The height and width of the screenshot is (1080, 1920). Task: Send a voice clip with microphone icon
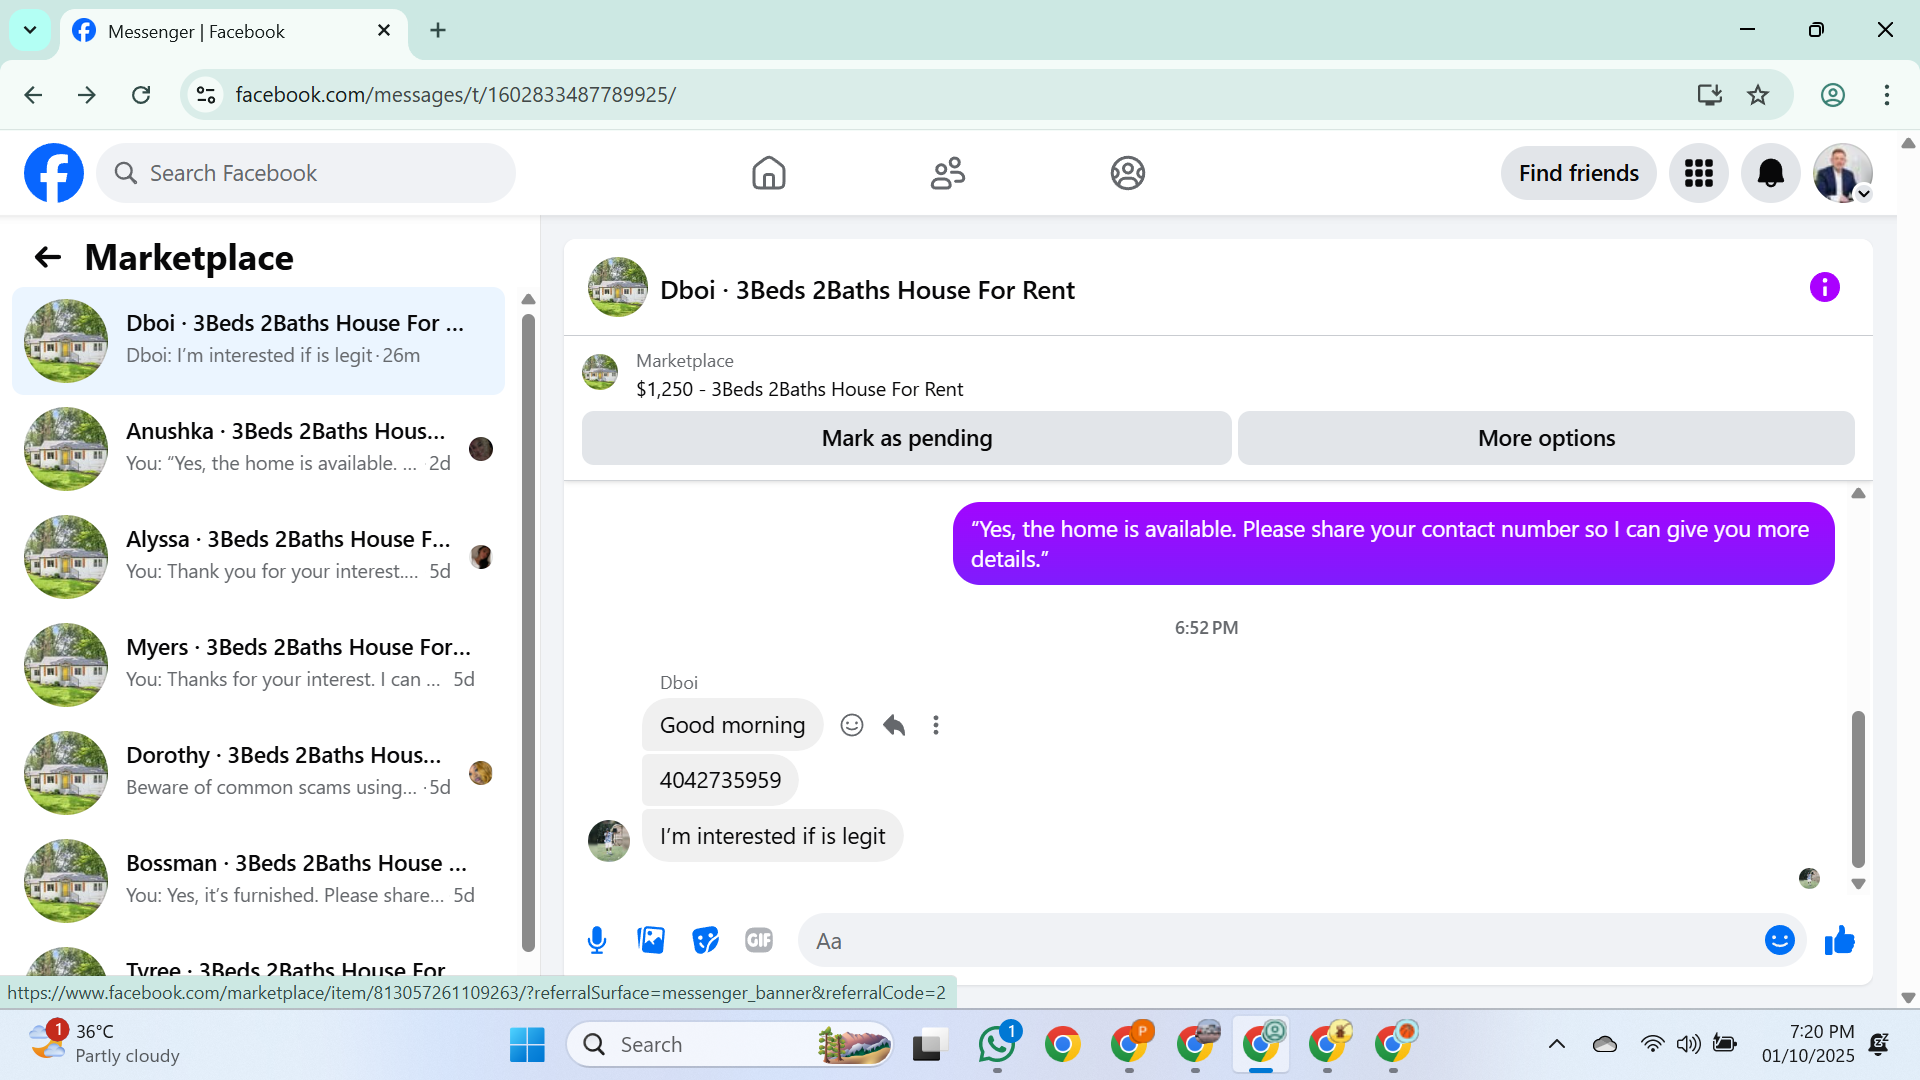click(x=597, y=940)
